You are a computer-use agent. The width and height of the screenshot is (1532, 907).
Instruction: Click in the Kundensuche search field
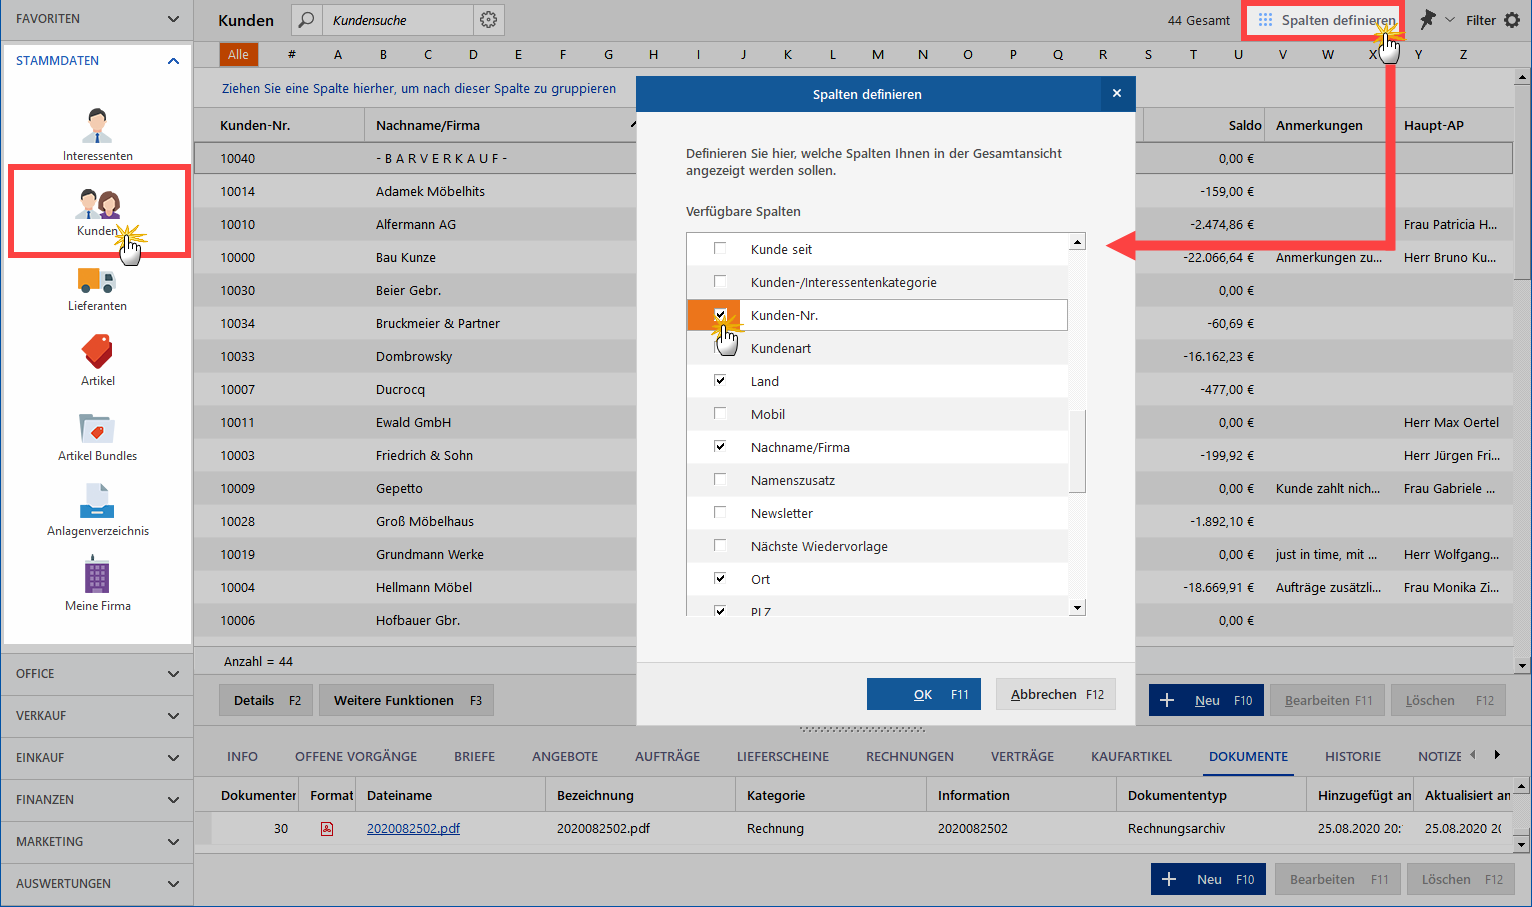click(398, 20)
